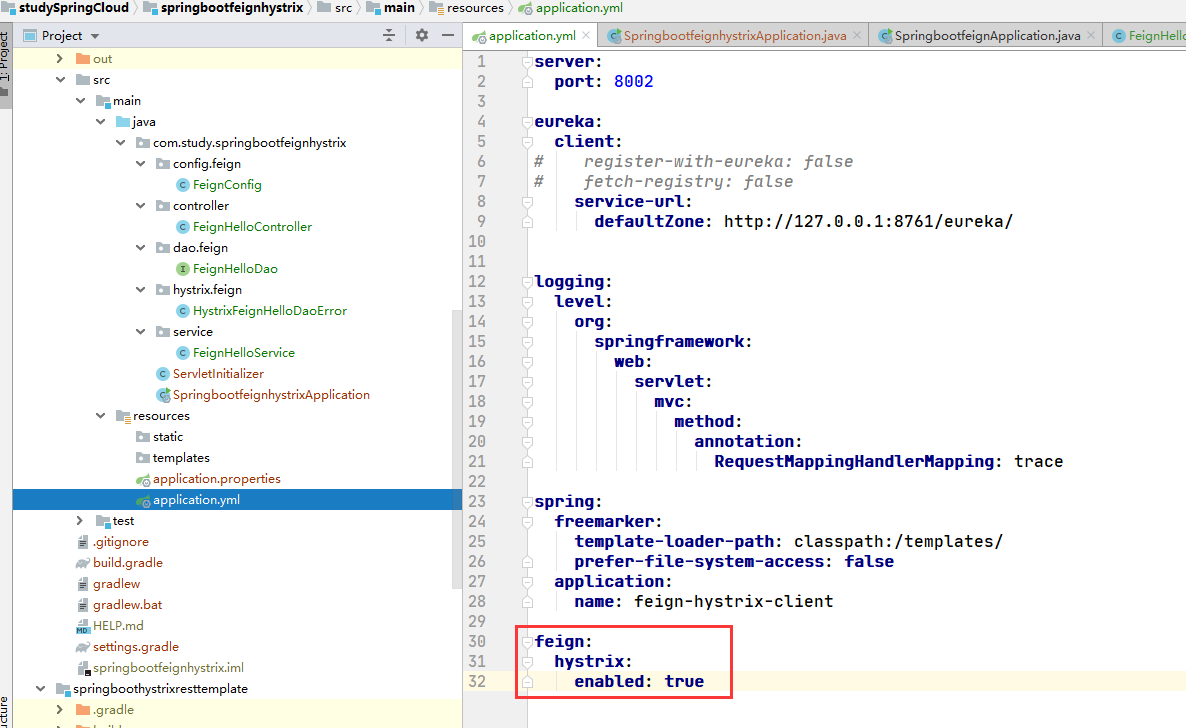1186x728 pixels.
Task: Click main breadcrumb
Action: [399, 8]
